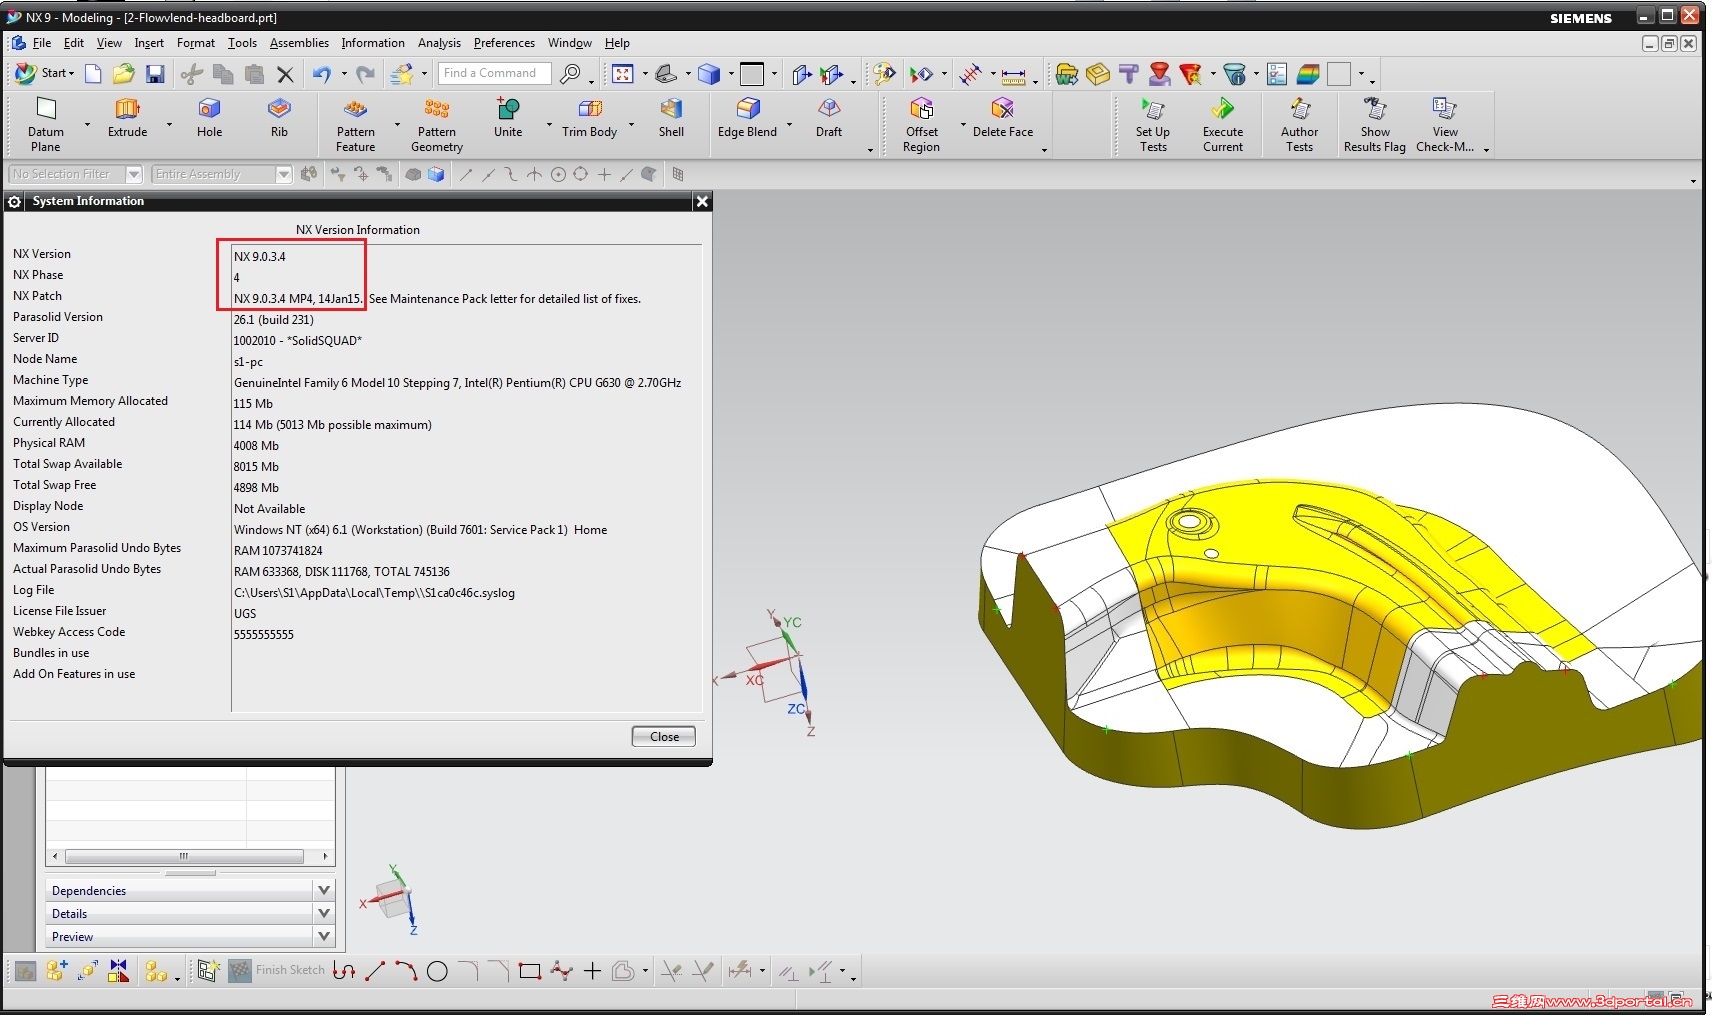Select the Edge Blend tool

pos(746,120)
